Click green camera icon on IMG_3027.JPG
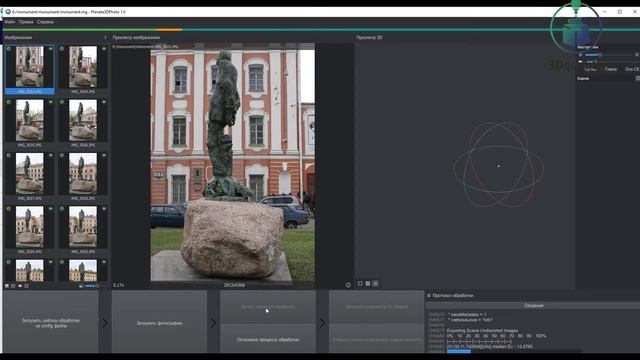The image size is (640, 360). (51, 156)
